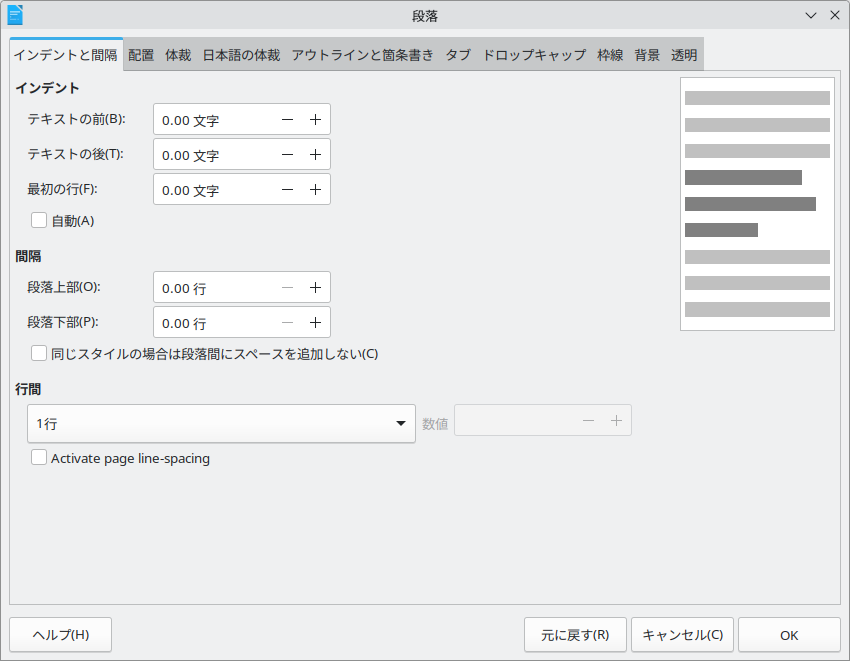Confirm with the OK button
The image size is (850, 661).
coord(789,634)
